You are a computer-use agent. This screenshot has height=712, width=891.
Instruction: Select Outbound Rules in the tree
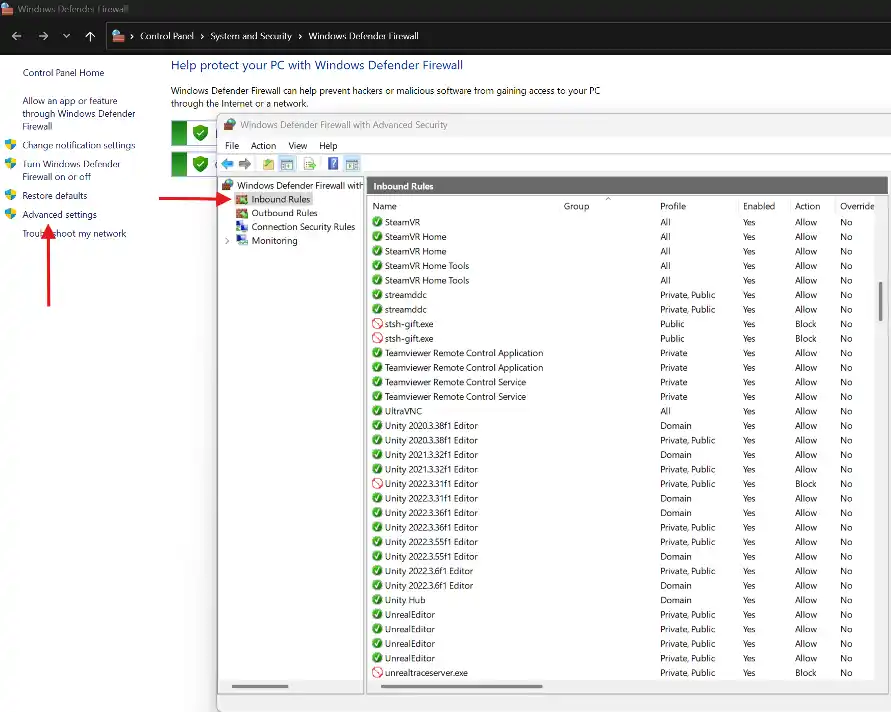284,213
